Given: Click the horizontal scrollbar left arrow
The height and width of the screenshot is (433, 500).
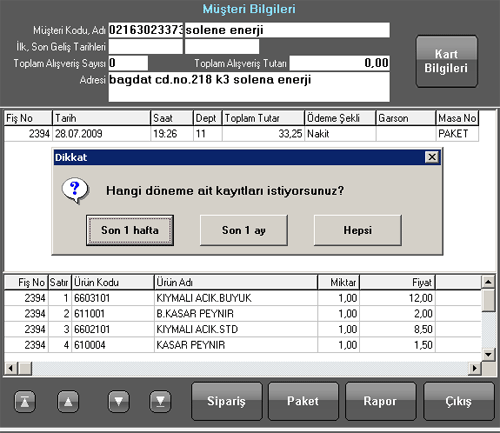Looking at the screenshot, I should [11, 368].
